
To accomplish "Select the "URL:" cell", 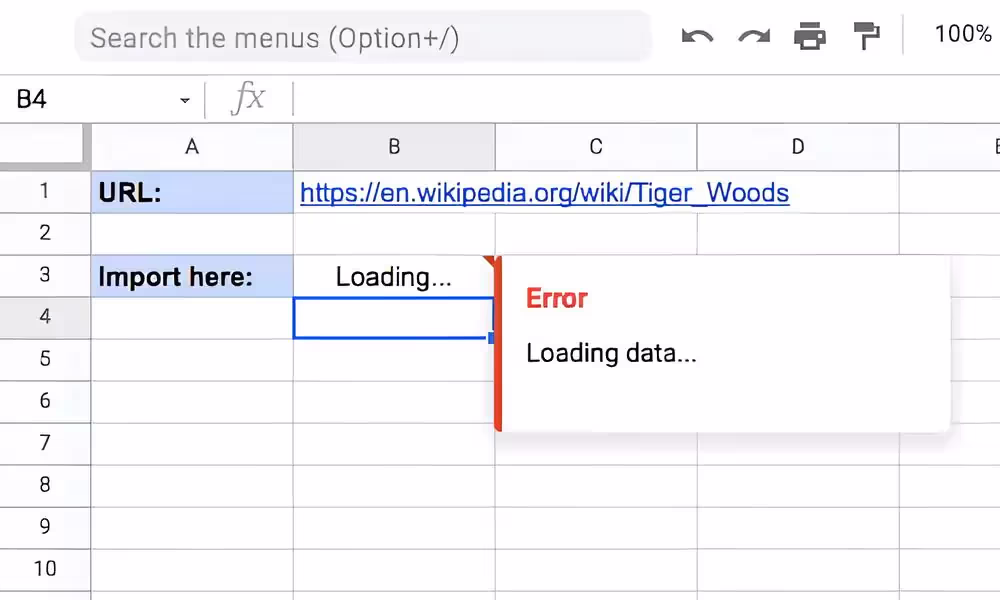I will (x=192, y=192).
